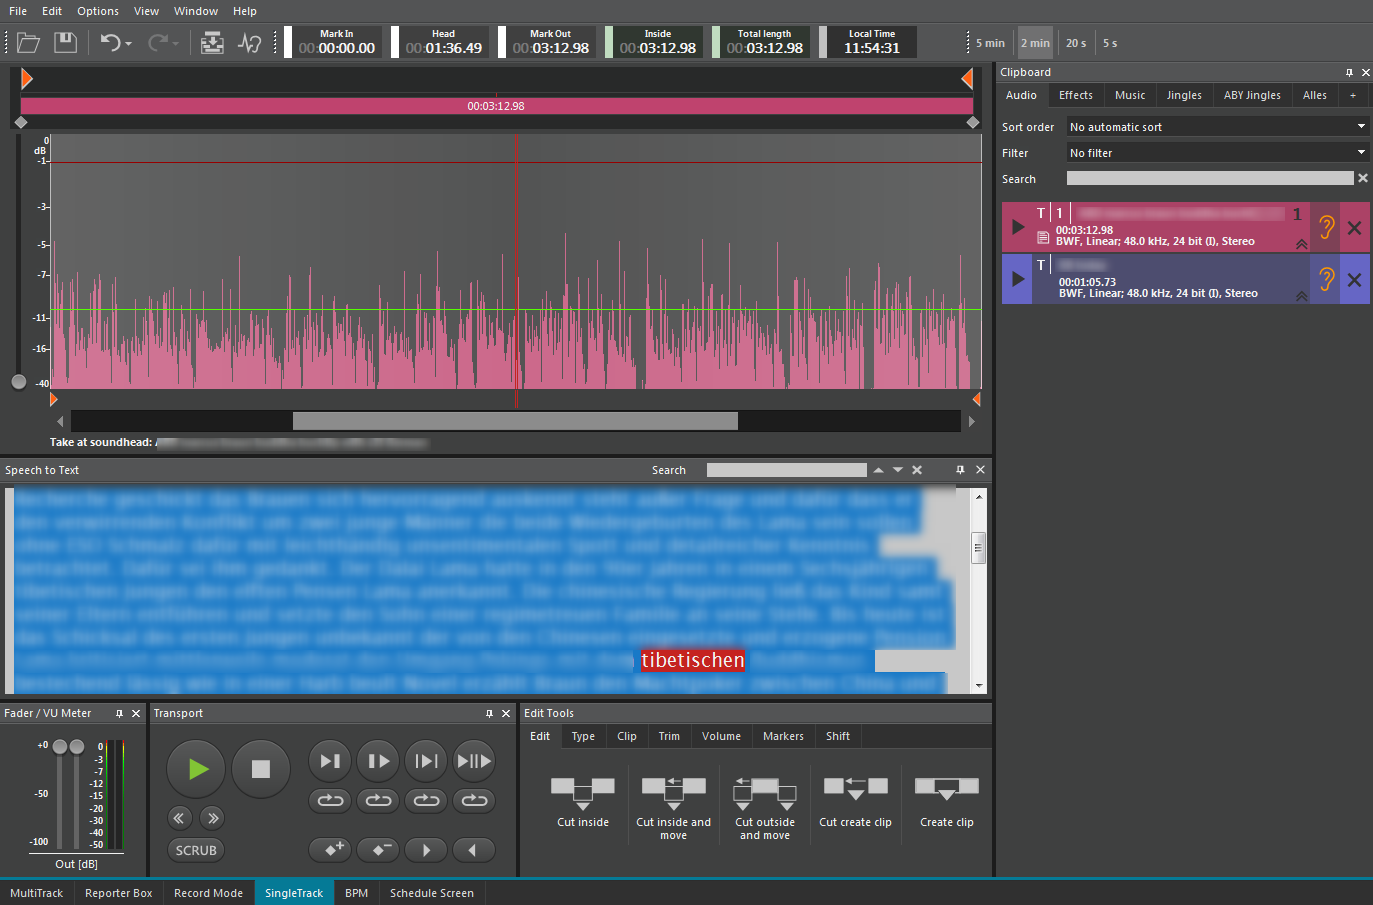
Task: Select the 2 min zoom toggle
Action: coord(1035,43)
